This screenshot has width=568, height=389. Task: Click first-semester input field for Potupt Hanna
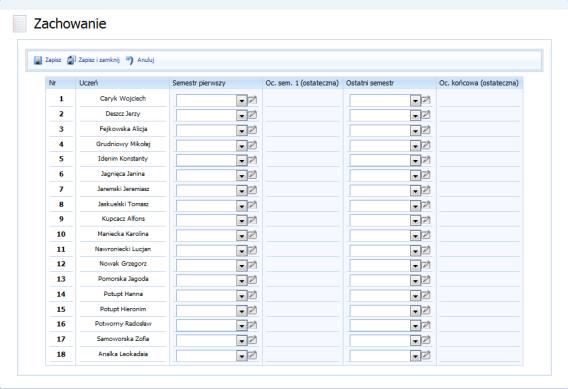click(206, 296)
